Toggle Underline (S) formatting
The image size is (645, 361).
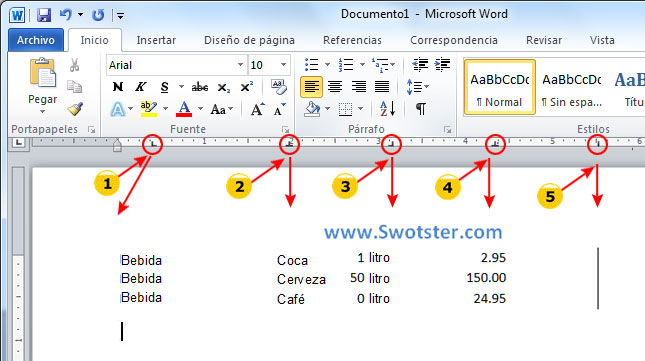pos(165,87)
